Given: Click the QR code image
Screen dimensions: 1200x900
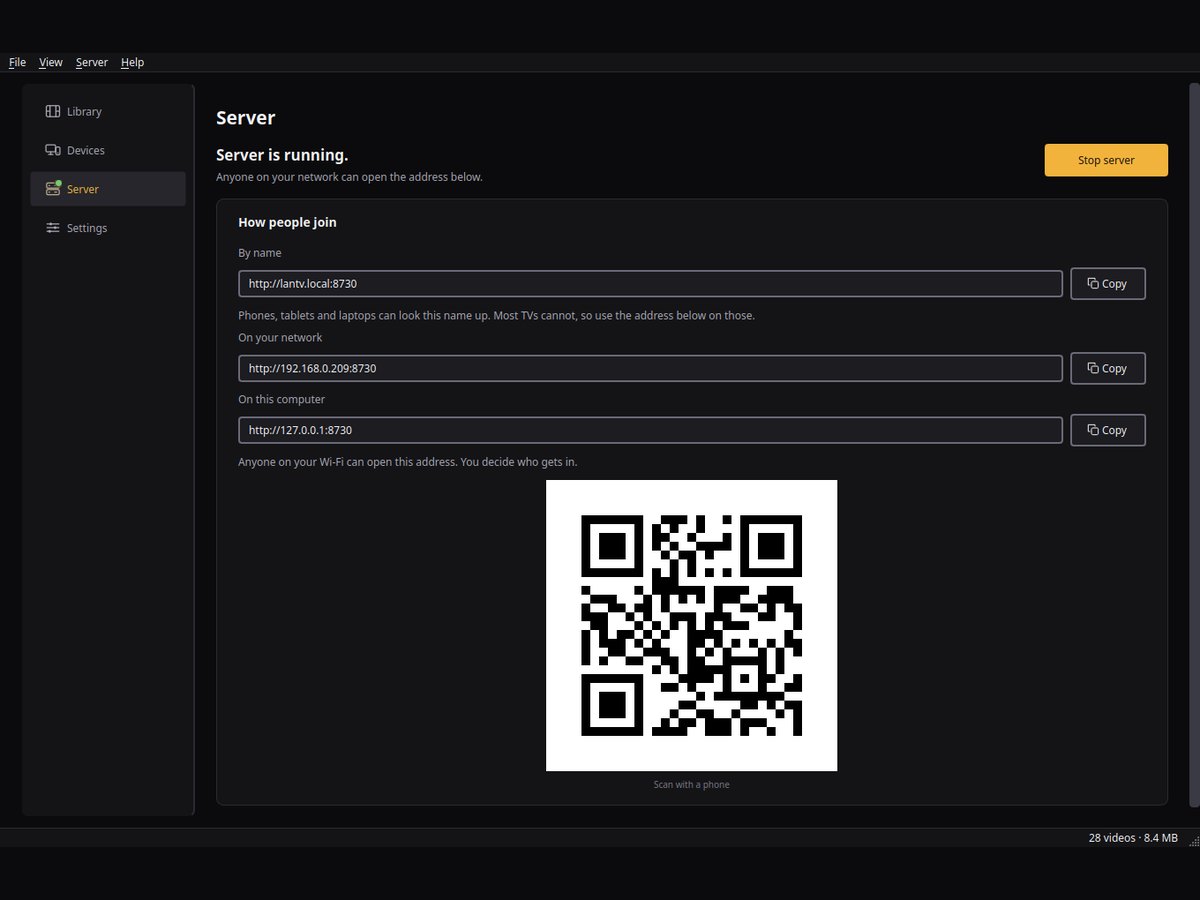Looking at the screenshot, I should tap(691, 625).
